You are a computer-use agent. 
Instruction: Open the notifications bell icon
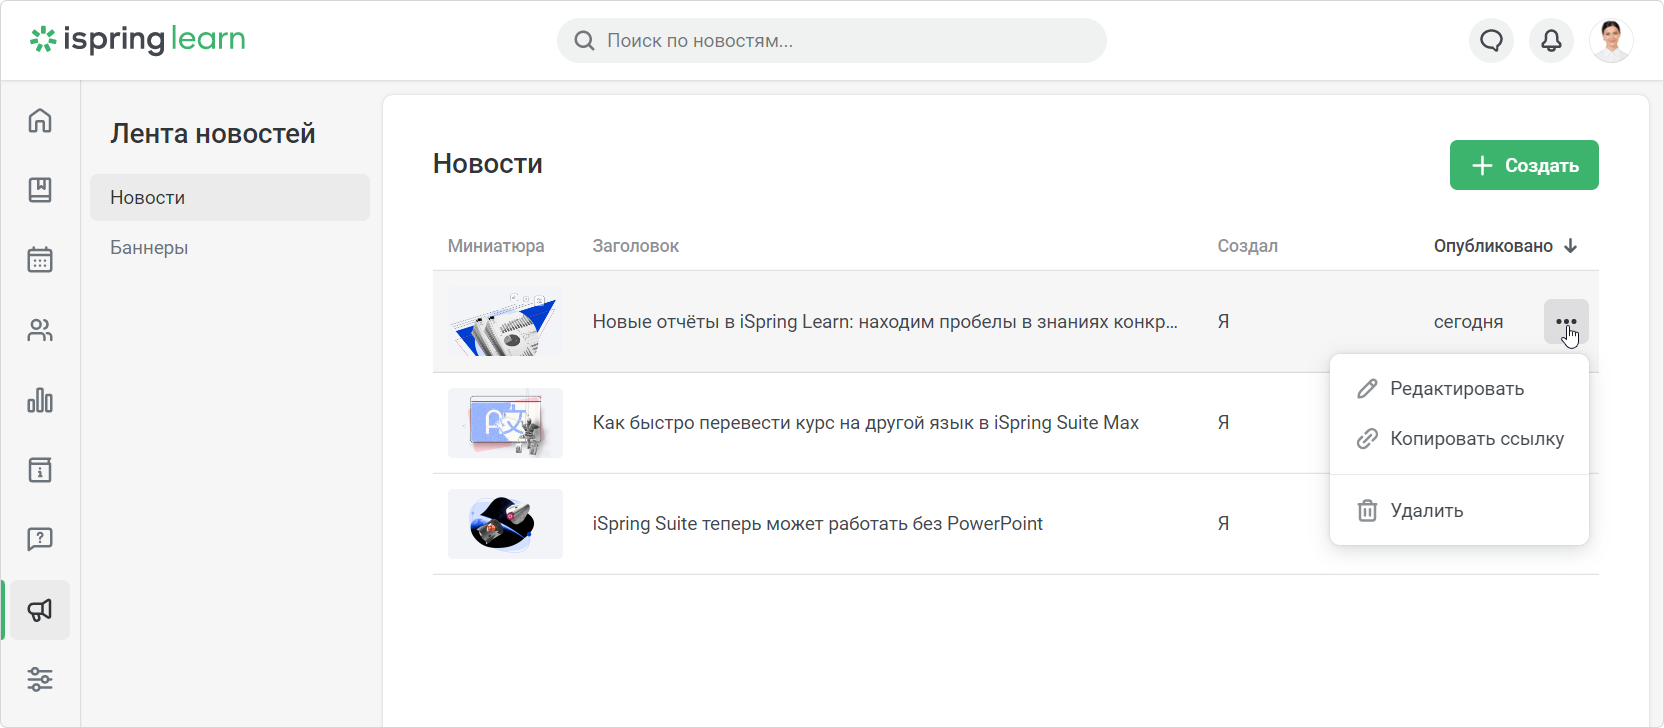[x=1551, y=41]
